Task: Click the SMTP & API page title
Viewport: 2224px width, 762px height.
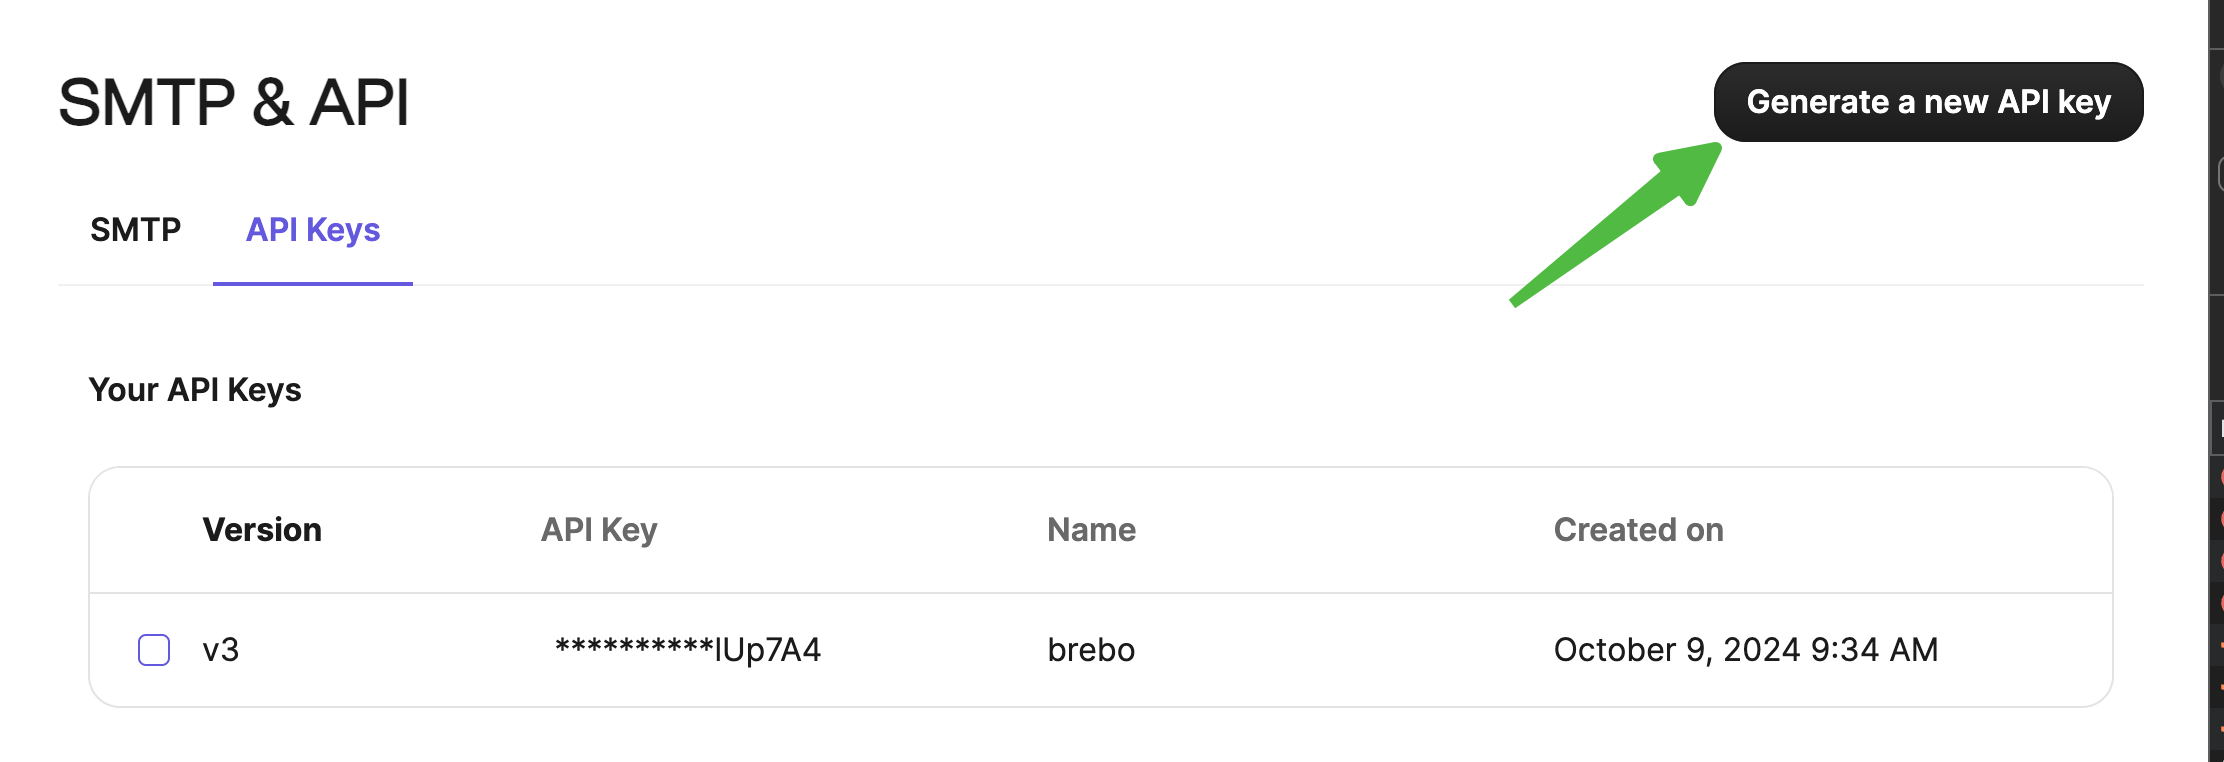Action: [x=234, y=102]
